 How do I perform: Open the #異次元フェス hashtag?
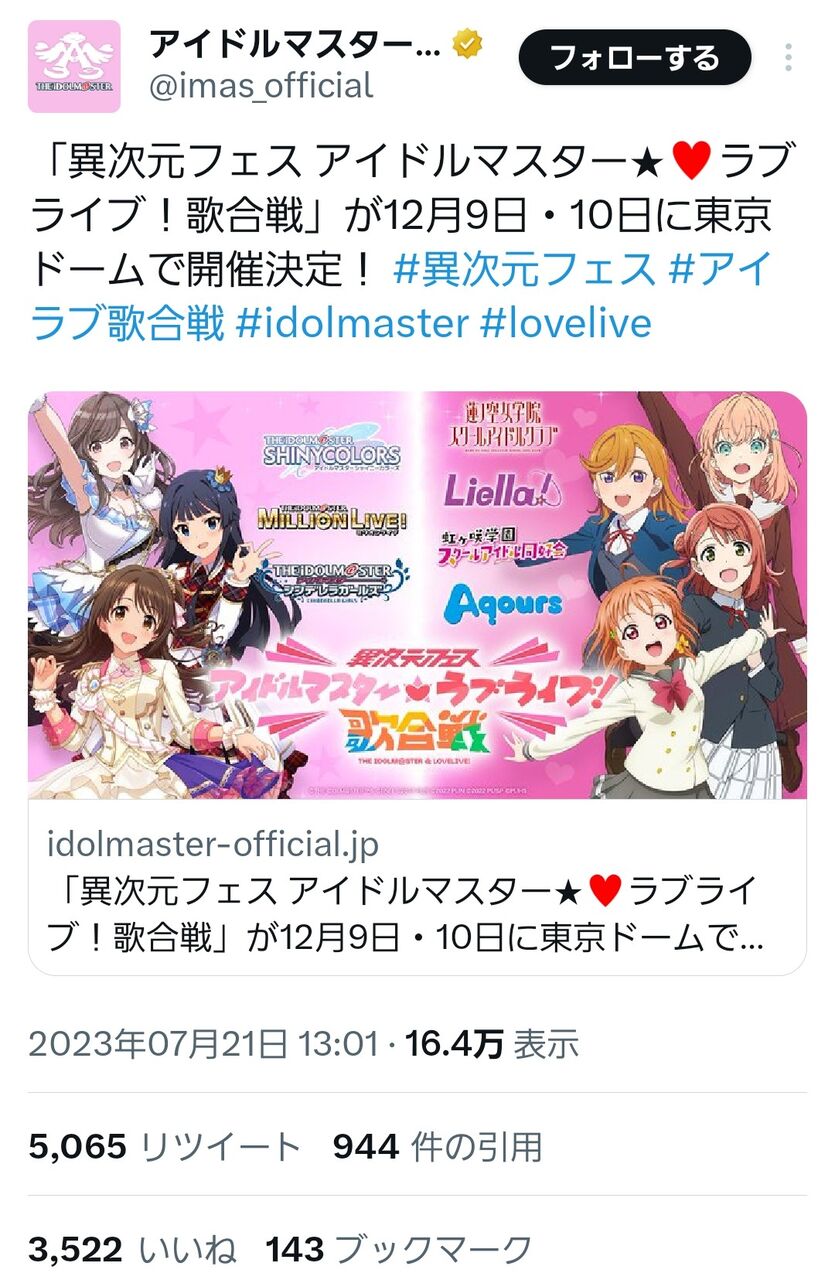[x=525, y=269]
